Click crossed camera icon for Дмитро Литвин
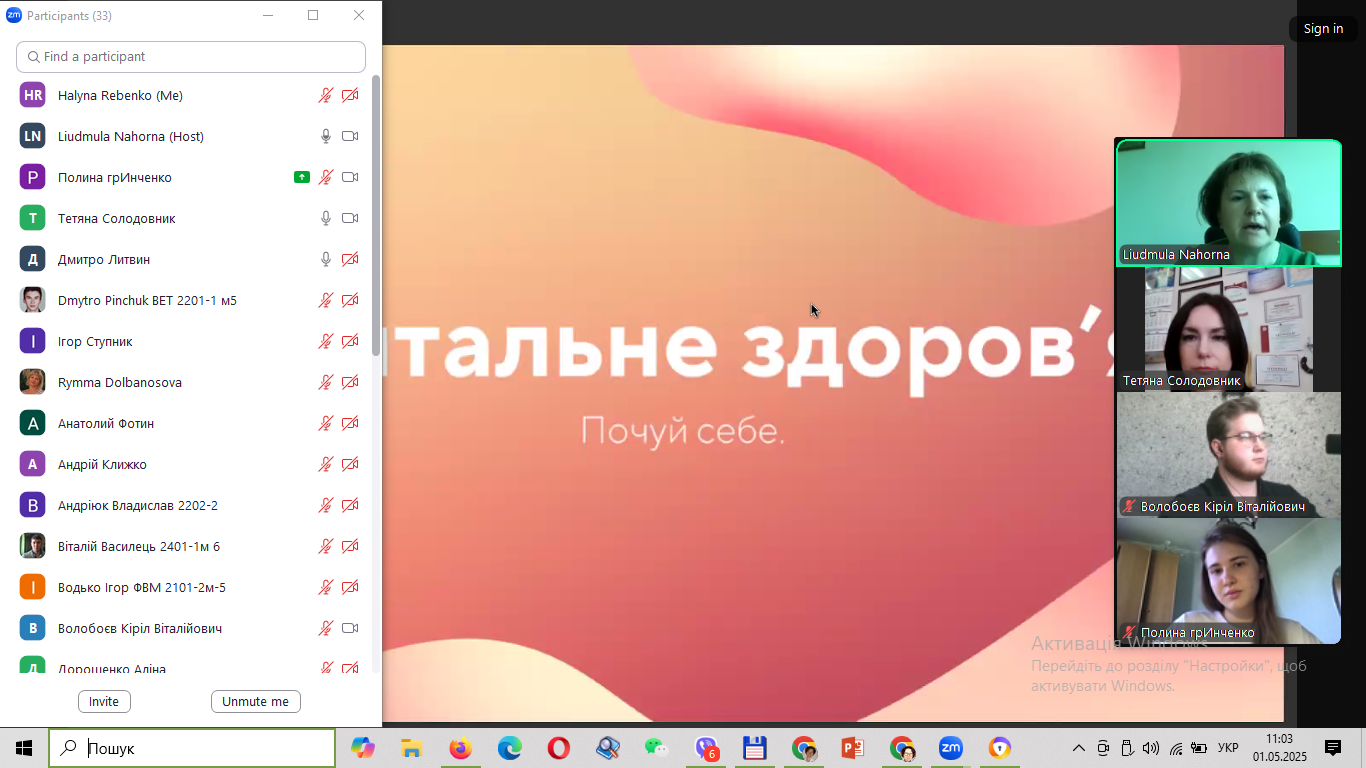This screenshot has width=1366, height=768. (x=350, y=259)
